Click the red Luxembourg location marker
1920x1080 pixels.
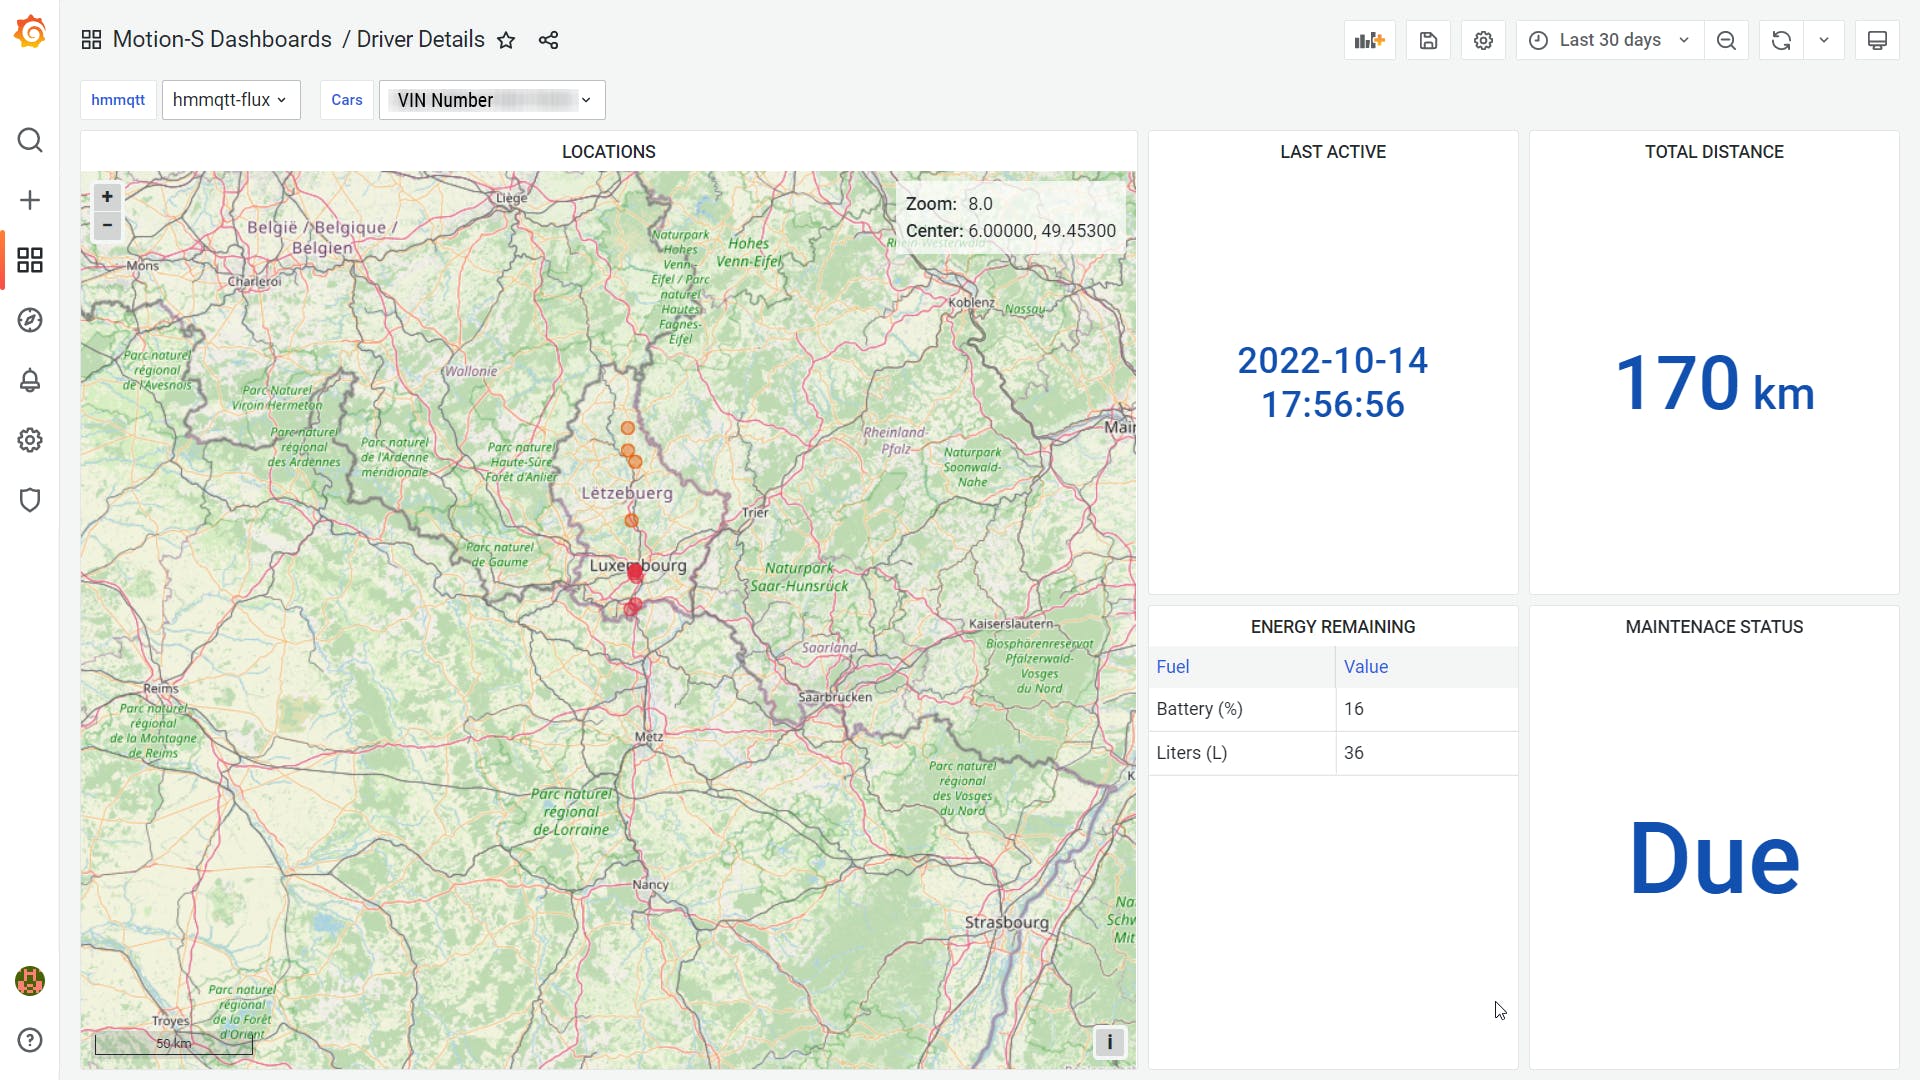[635, 572]
